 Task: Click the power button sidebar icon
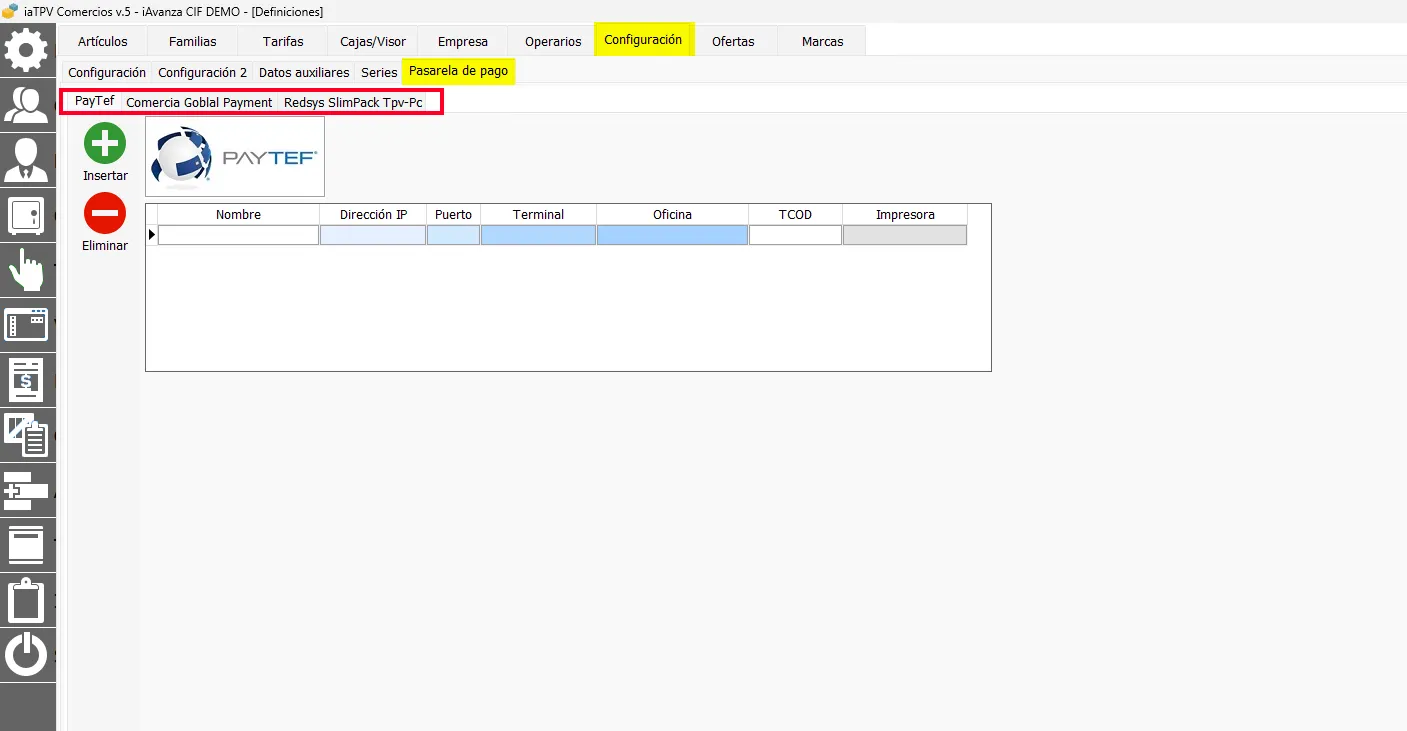click(x=27, y=656)
